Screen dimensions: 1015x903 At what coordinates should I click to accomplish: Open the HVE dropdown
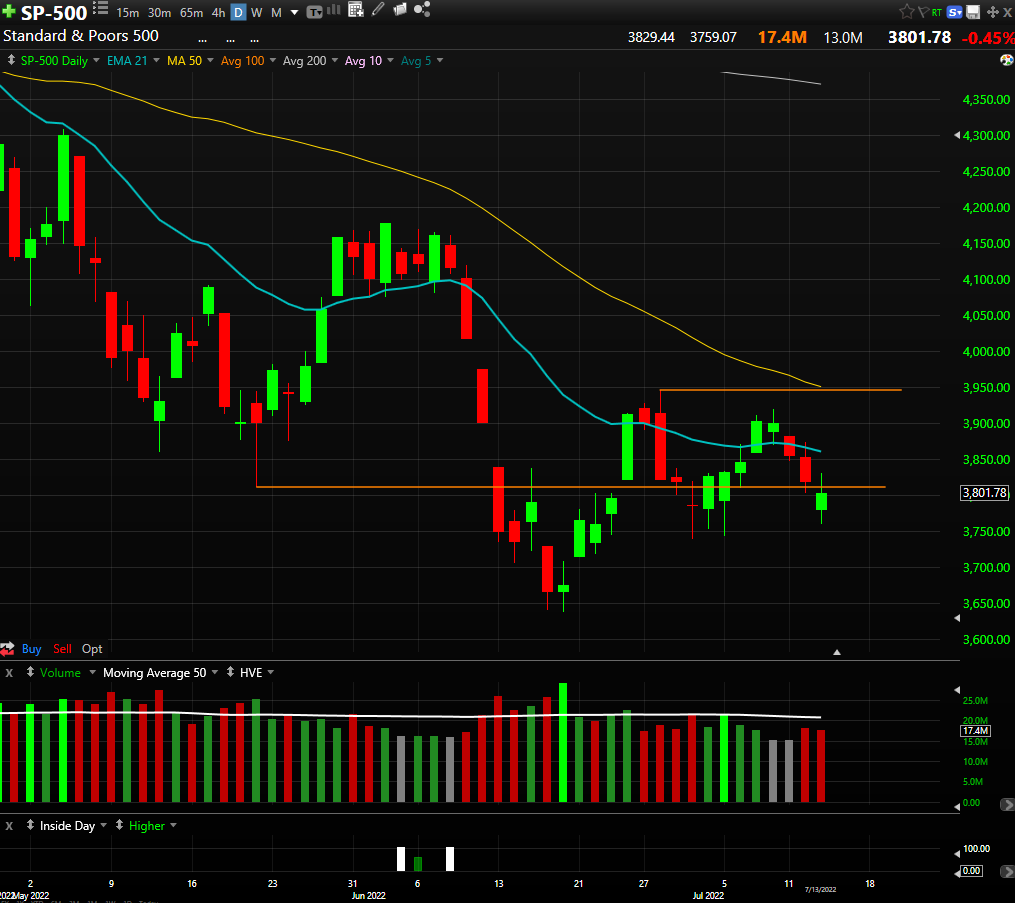[x=271, y=673]
